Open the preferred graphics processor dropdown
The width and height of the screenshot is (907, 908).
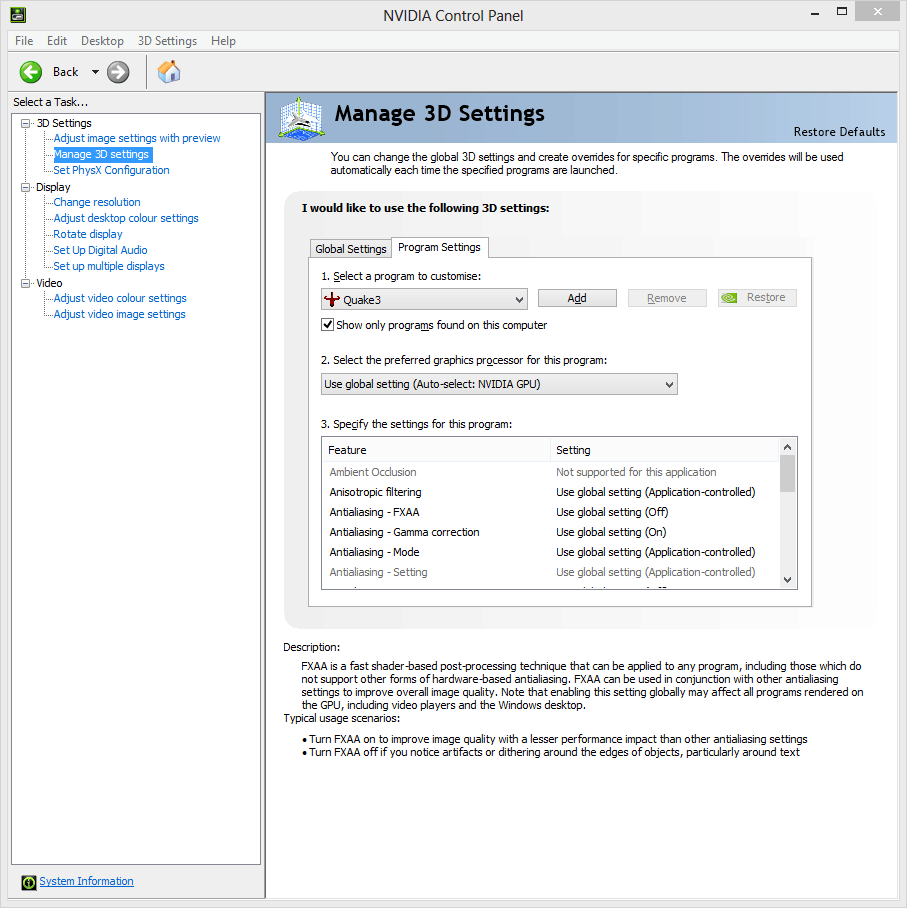click(499, 384)
